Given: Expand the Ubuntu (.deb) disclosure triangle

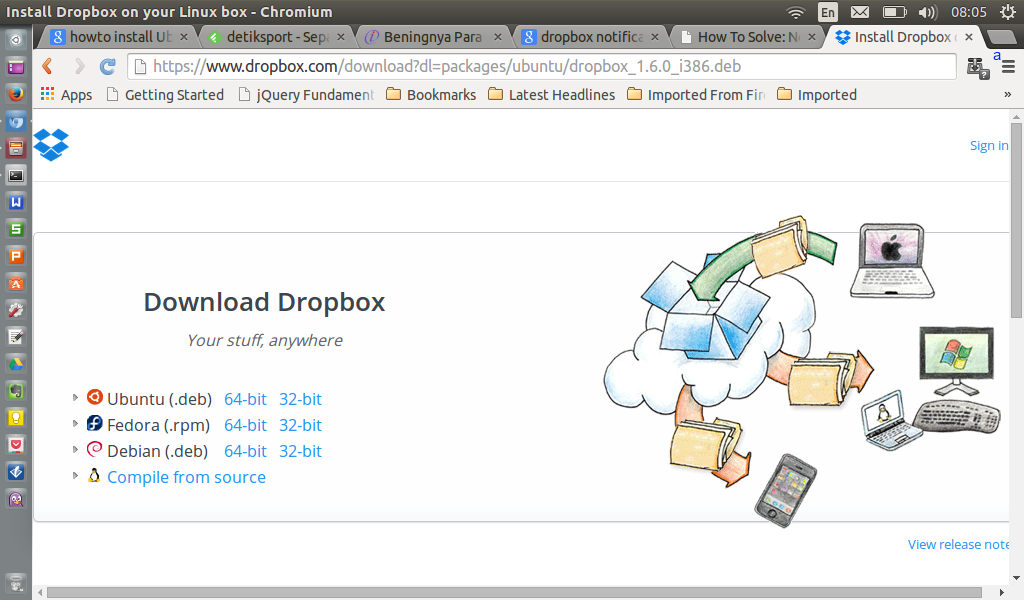Looking at the screenshot, I should coord(76,396).
